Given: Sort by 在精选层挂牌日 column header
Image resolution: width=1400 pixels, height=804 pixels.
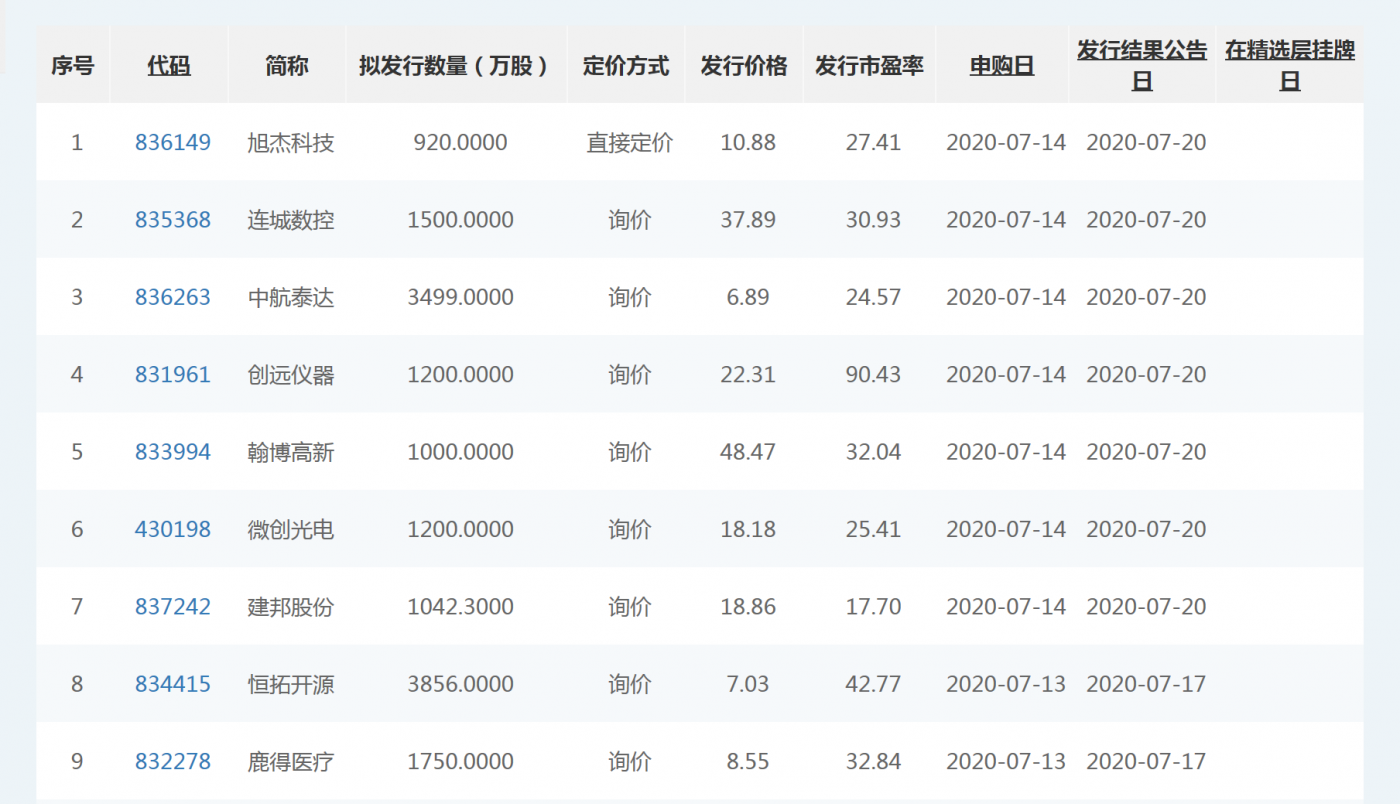Looking at the screenshot, I should tap(1290, 66).
